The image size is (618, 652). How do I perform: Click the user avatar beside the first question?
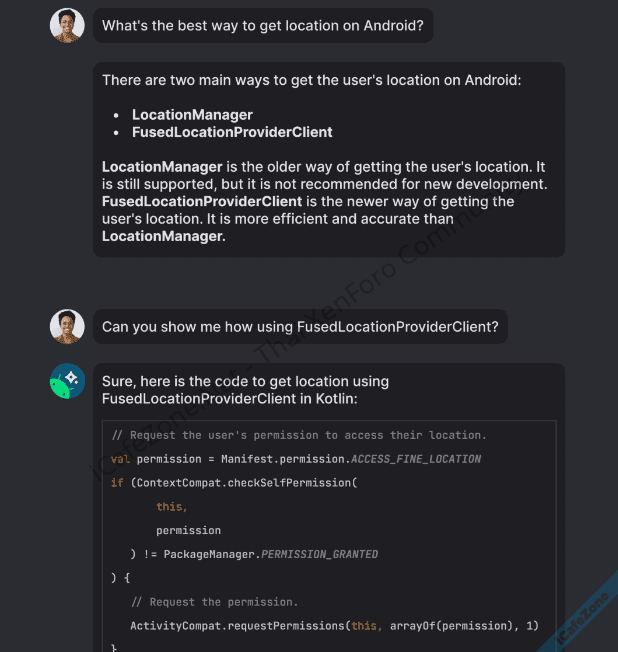tap(67, 25)
